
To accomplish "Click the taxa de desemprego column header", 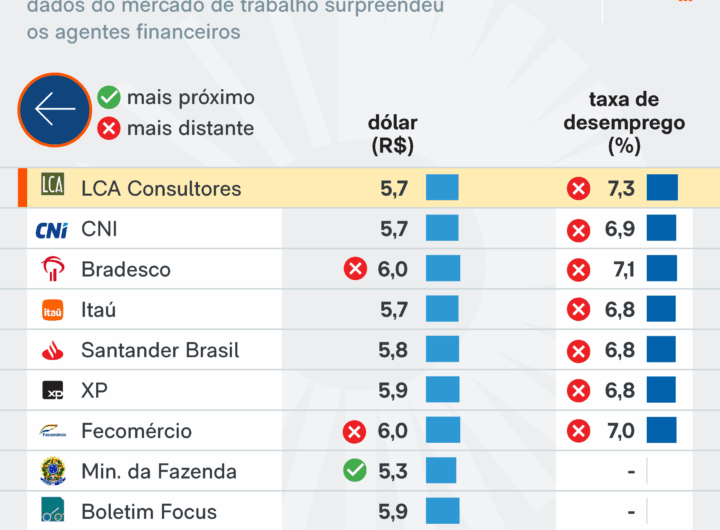I will tap(624, 123).
